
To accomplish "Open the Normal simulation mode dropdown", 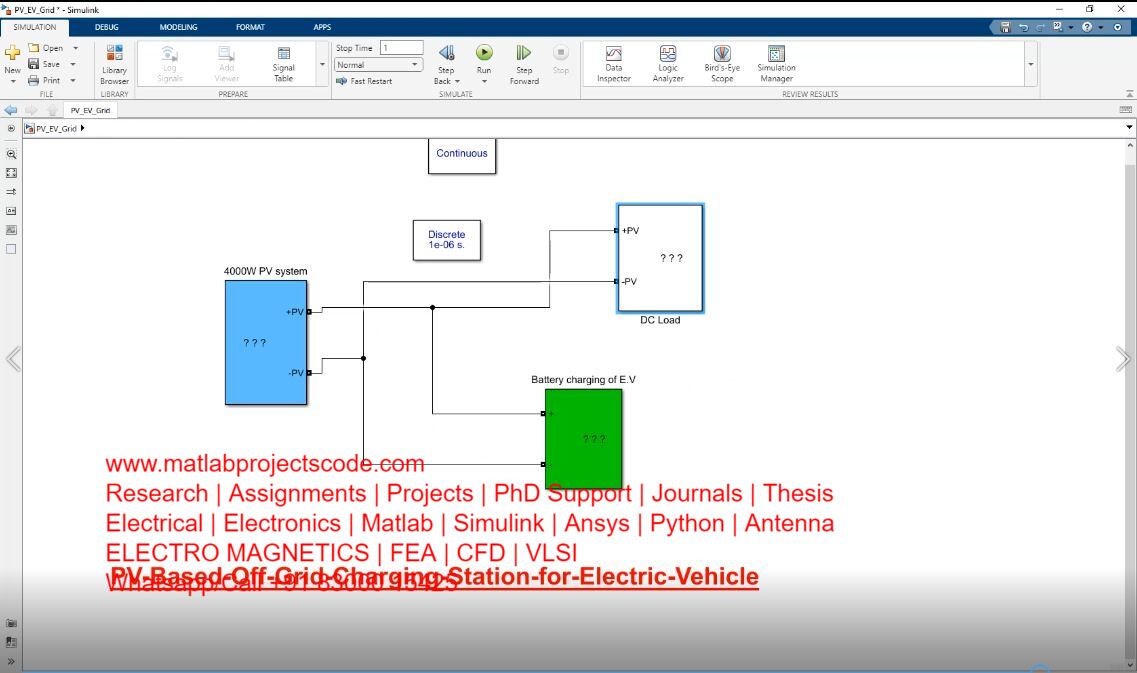I will coord(379,65).
